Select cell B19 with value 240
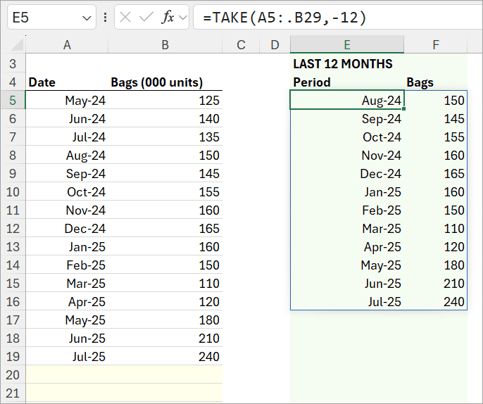The height and width of the screenshot is (404, 483). [x=165, y=356]
